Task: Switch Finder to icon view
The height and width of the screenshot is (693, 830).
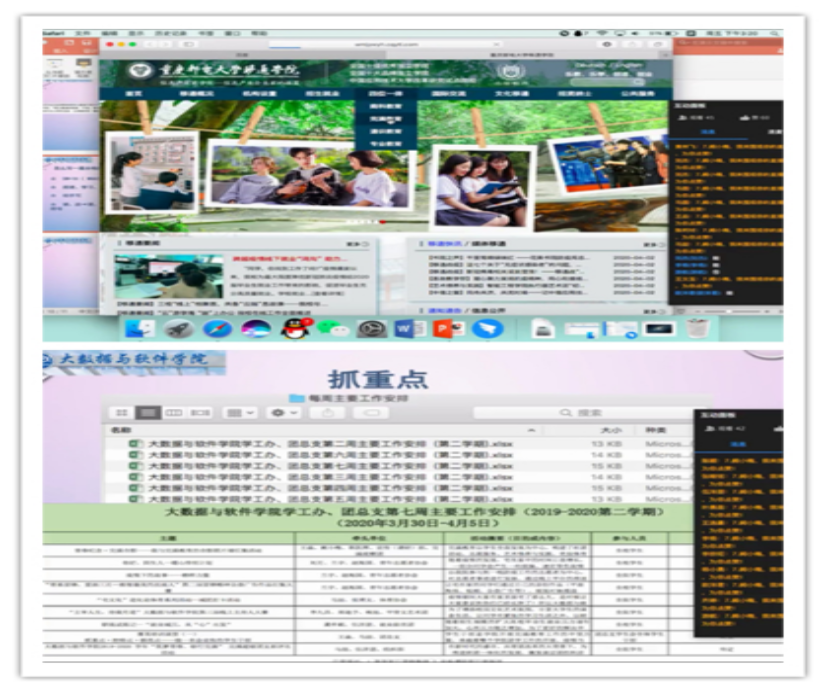Action: pos(122,412)
